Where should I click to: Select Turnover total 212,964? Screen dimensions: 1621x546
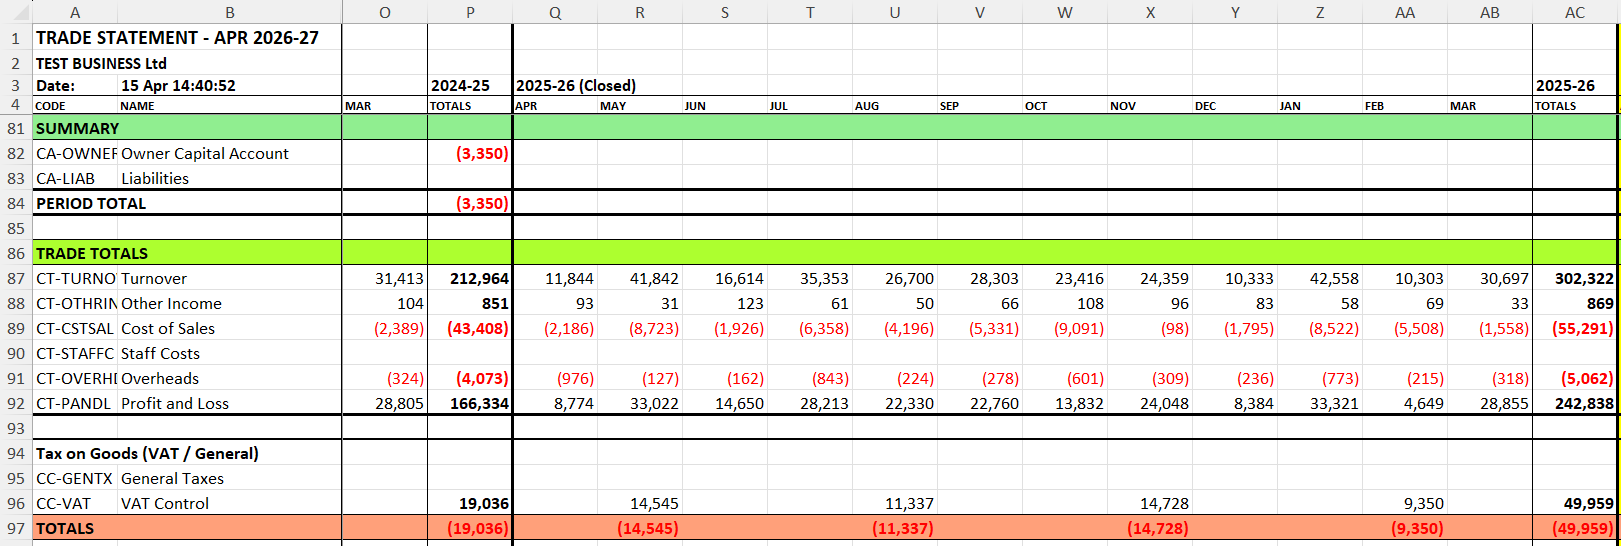[479, 278]
